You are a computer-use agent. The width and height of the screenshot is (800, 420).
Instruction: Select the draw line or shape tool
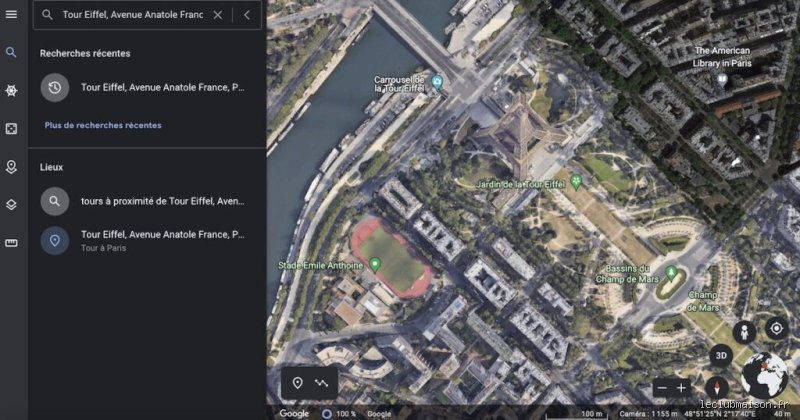pos(322,383)
